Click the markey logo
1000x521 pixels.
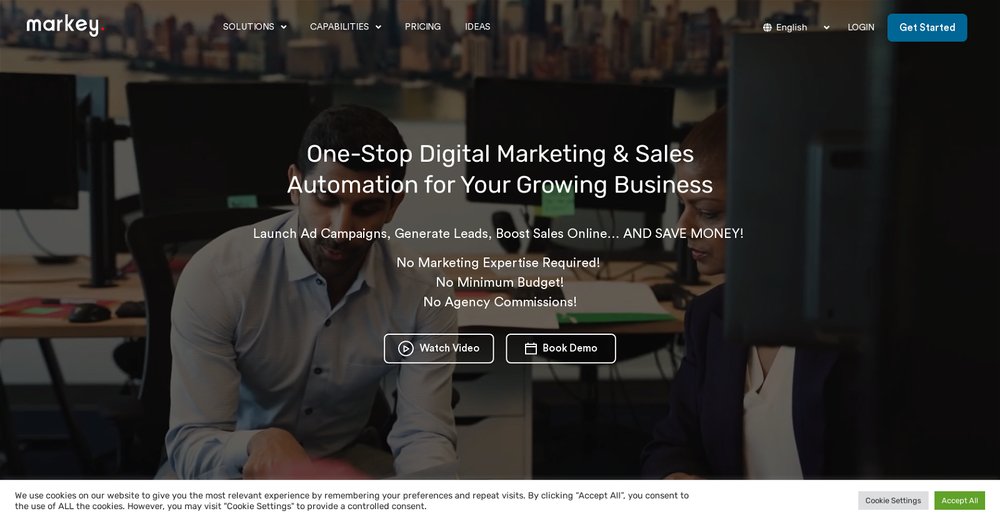click(x=65, y=26)
